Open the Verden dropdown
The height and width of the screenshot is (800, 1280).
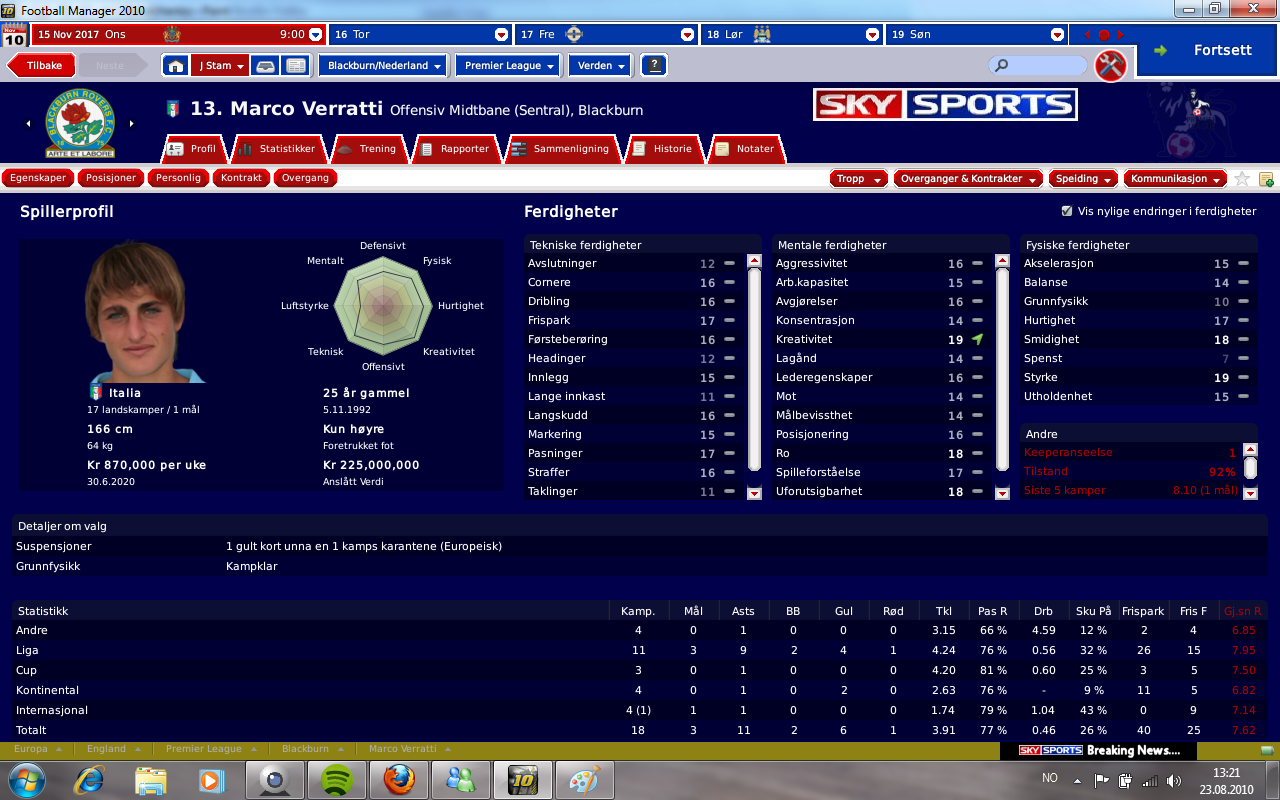[x=602, y=66]
